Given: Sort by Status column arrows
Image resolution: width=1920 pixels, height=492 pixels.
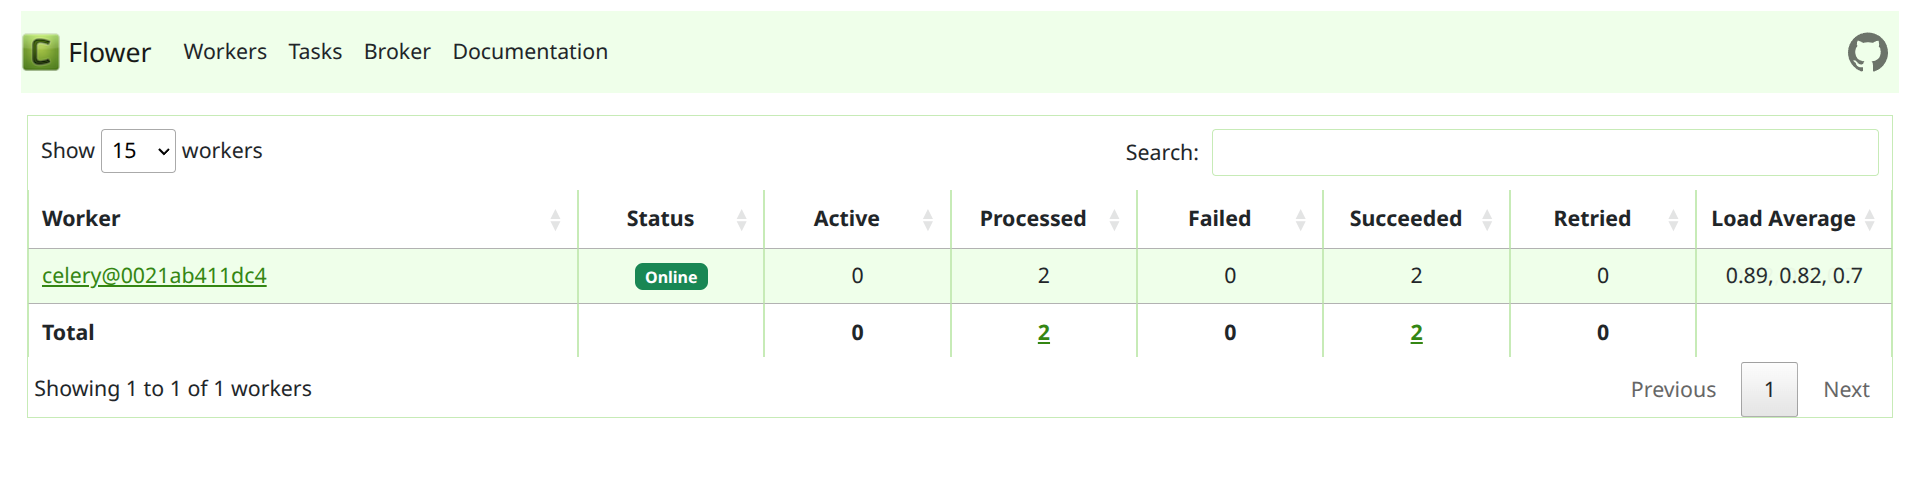Looking at the screenshot, I should tap(741, 220).
